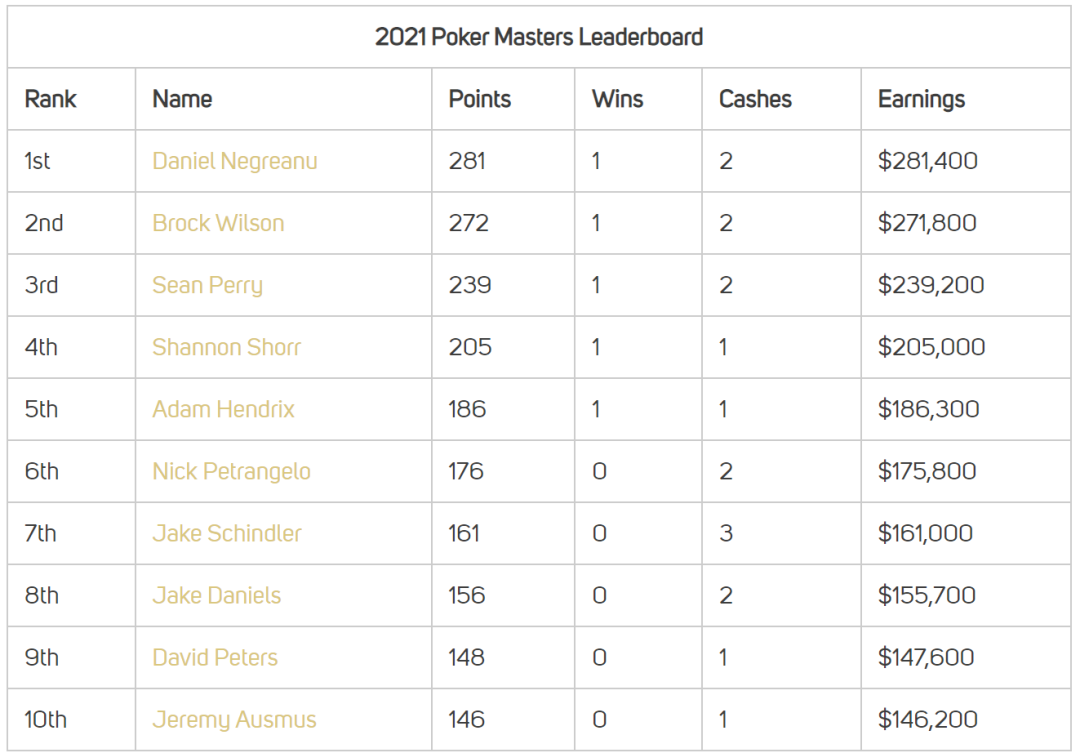Click Adam Hendrix in the leaderboard

[223, 409]
